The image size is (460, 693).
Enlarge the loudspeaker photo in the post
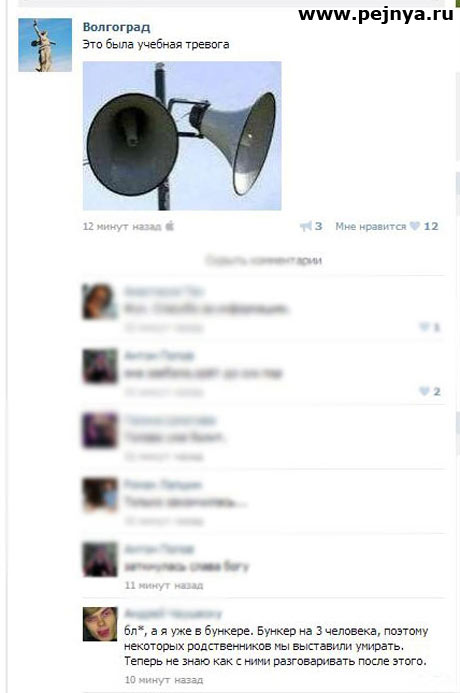(x=182, y=136)
